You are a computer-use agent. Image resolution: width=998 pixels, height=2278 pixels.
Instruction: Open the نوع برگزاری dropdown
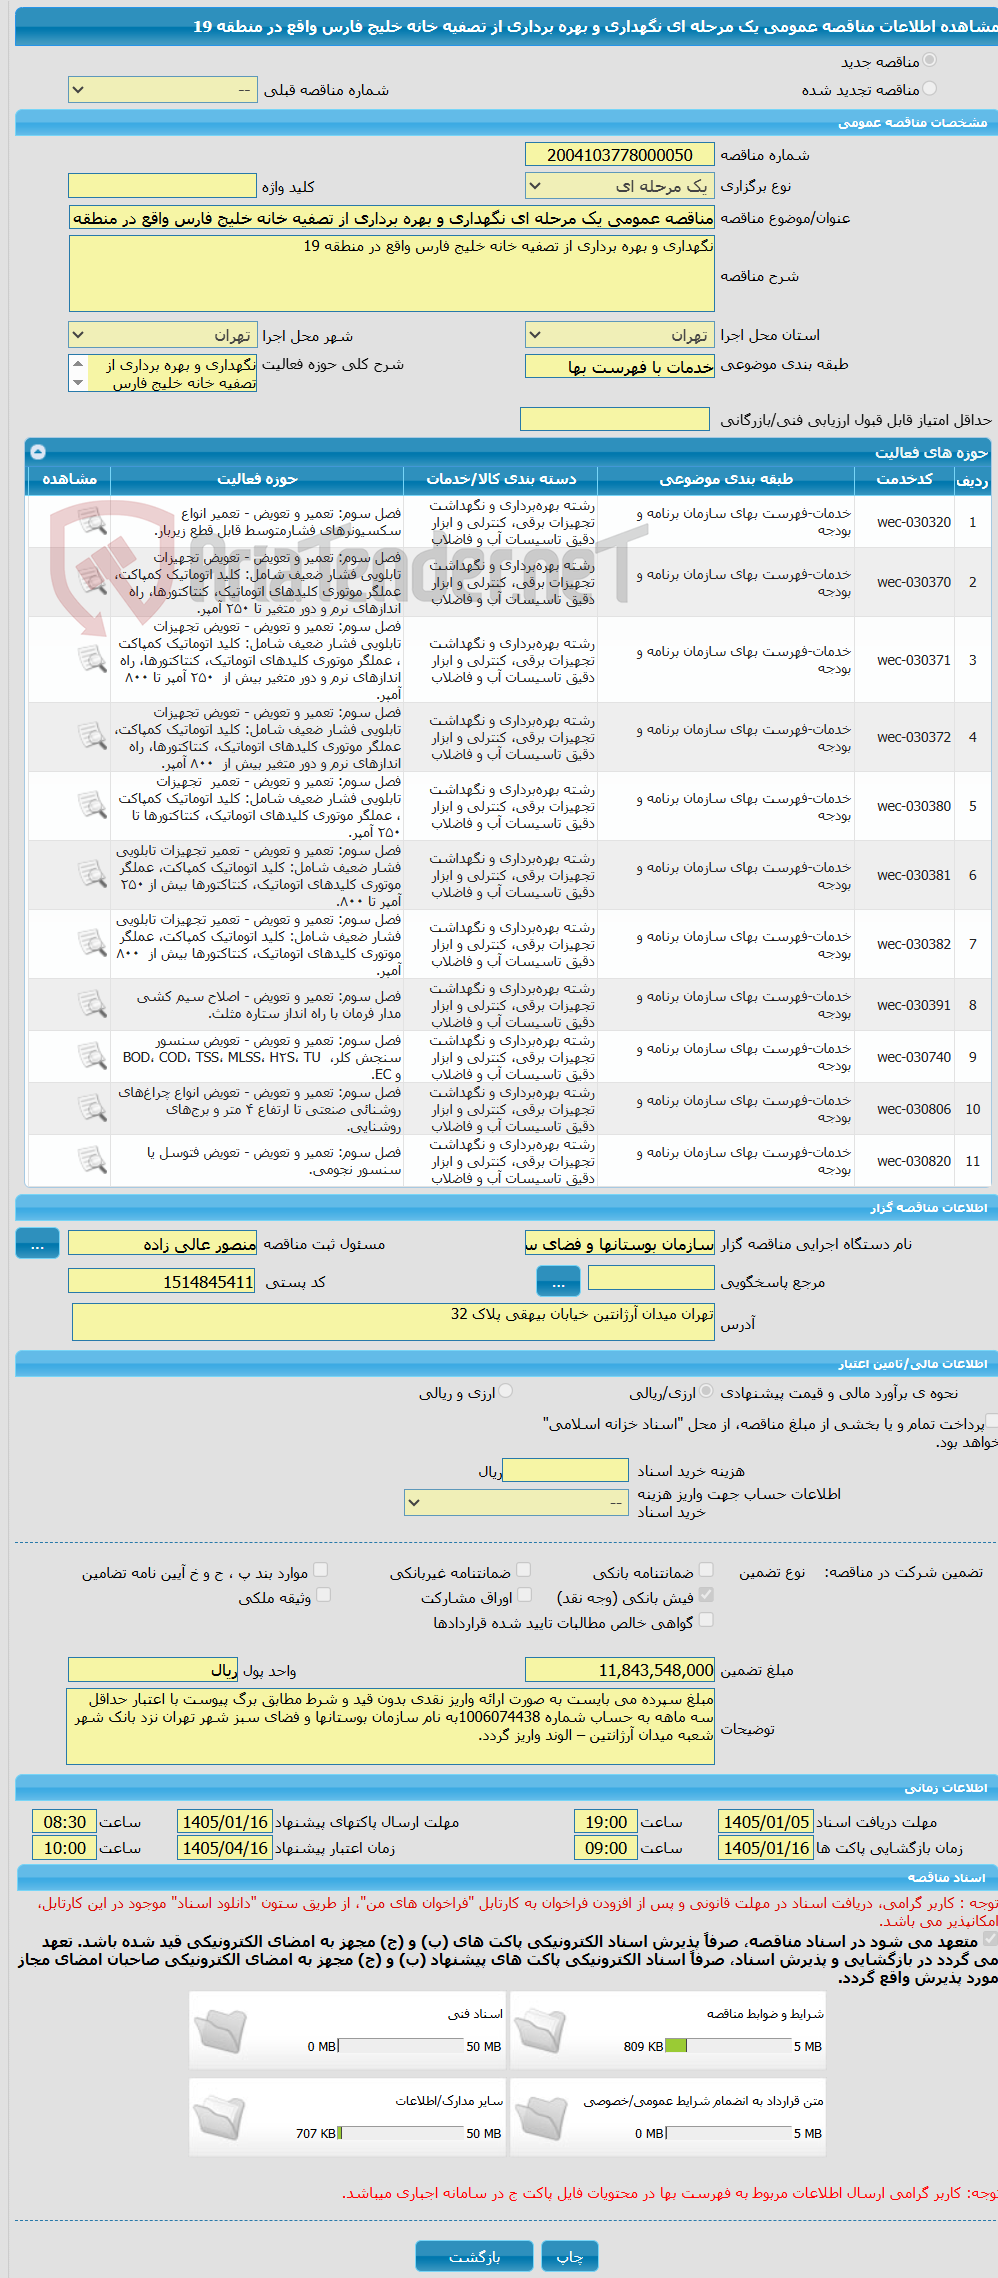pyautogui.click(x=619, y=186)
